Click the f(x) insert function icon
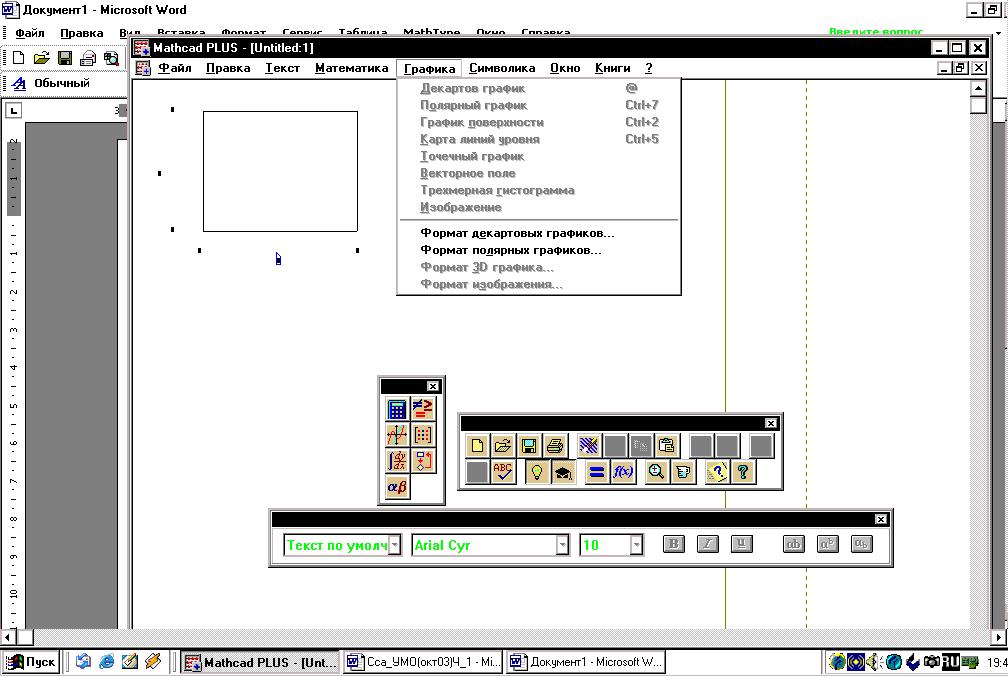 click(623, 472)
